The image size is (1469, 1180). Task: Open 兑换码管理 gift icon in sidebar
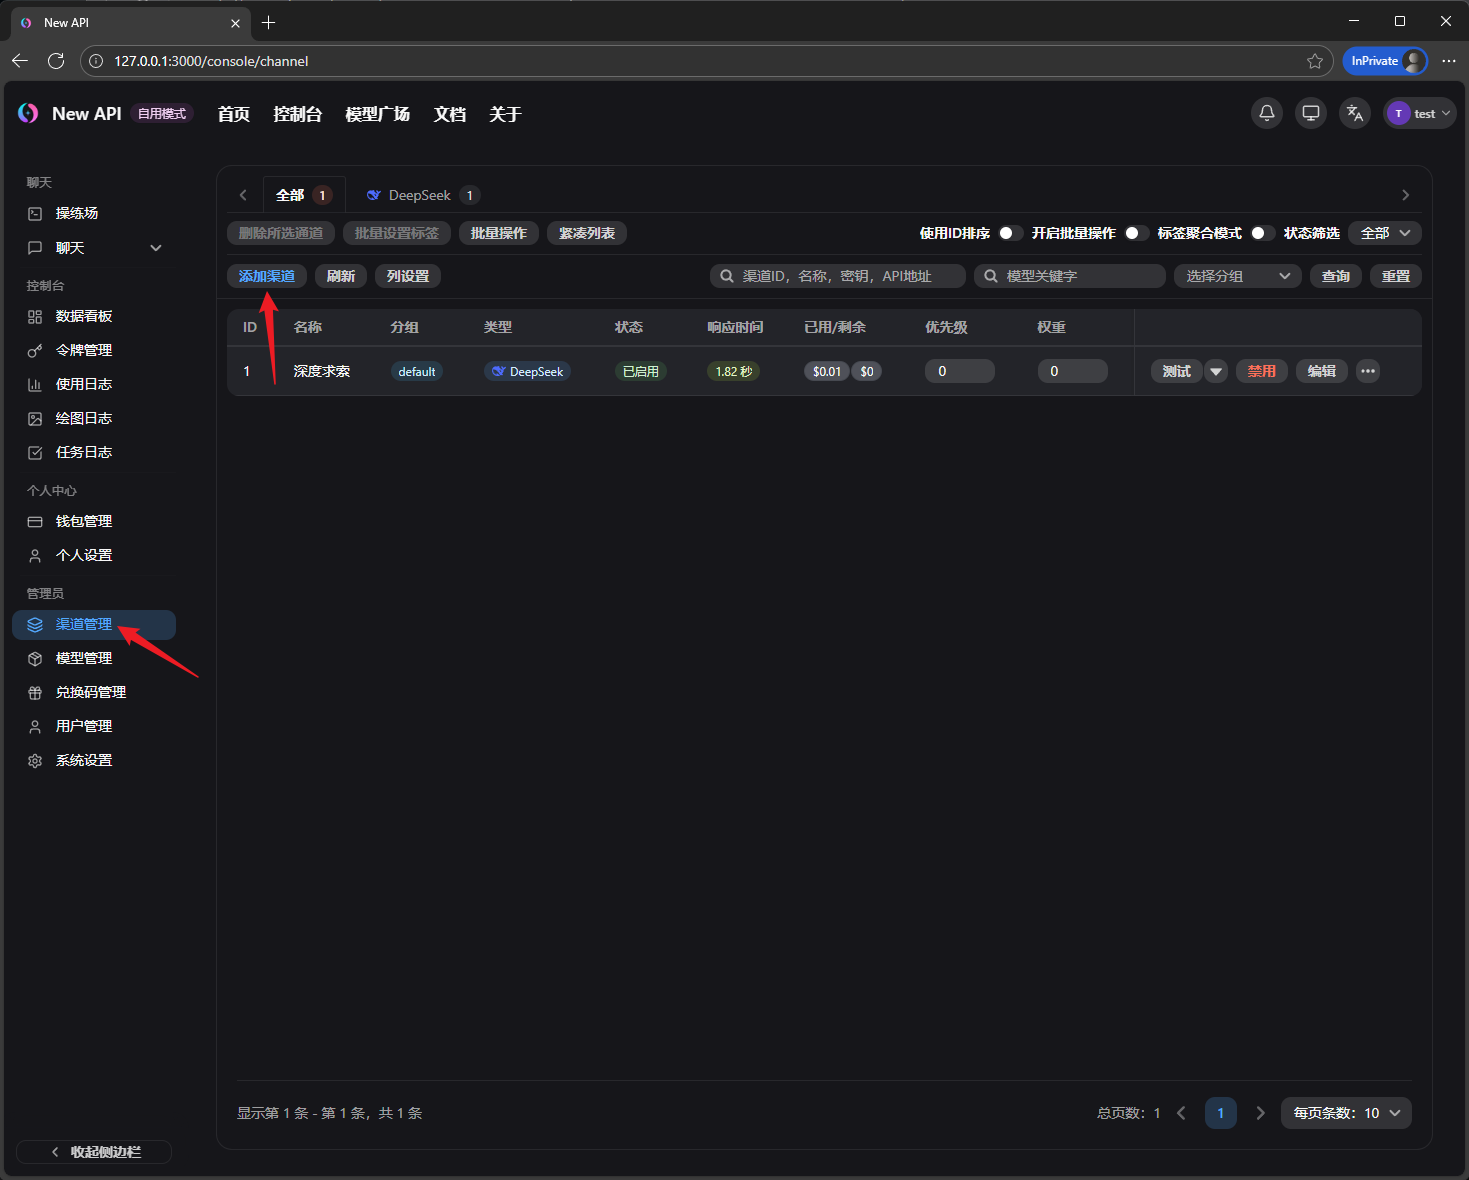(35, 693)
